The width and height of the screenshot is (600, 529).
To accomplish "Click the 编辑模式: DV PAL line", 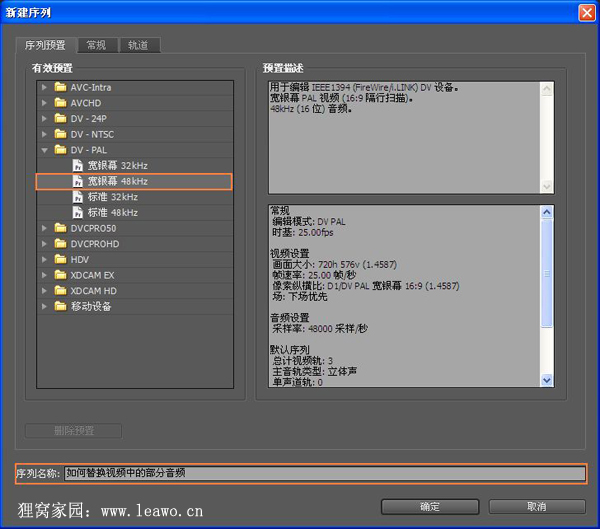I will click(309, 222).
